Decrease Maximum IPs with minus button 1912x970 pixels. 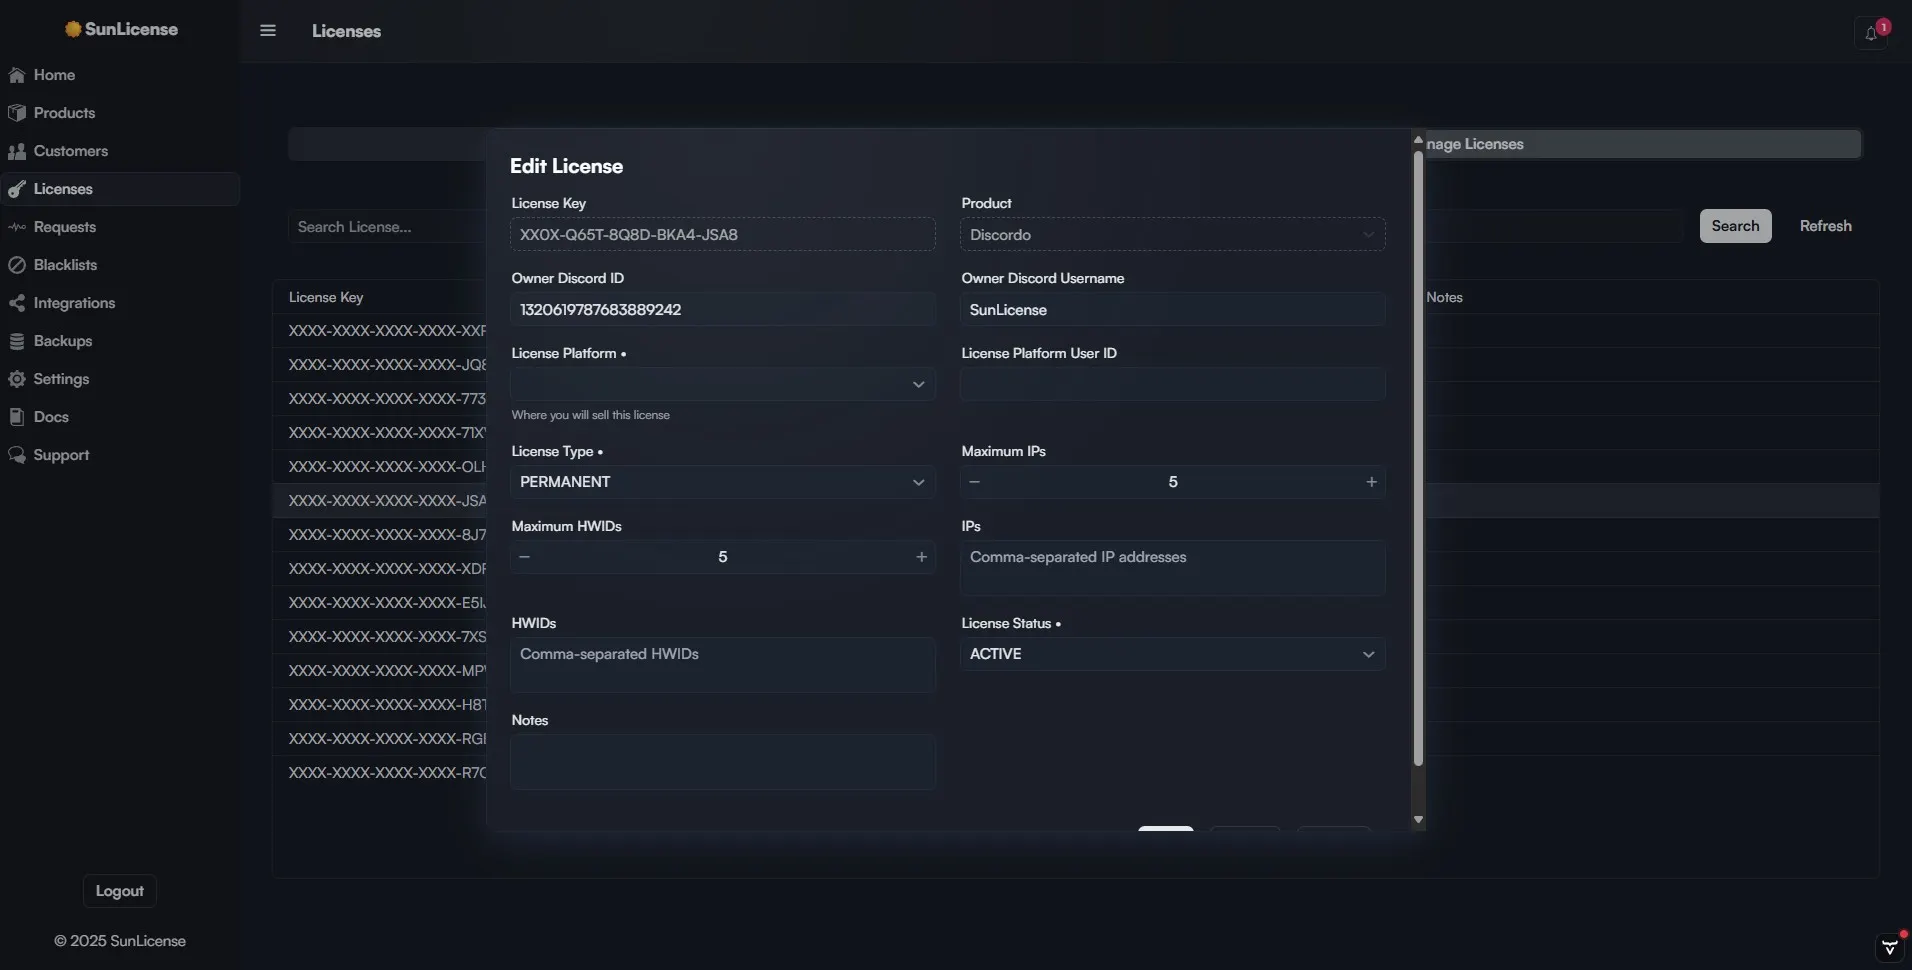click(975, 482)
